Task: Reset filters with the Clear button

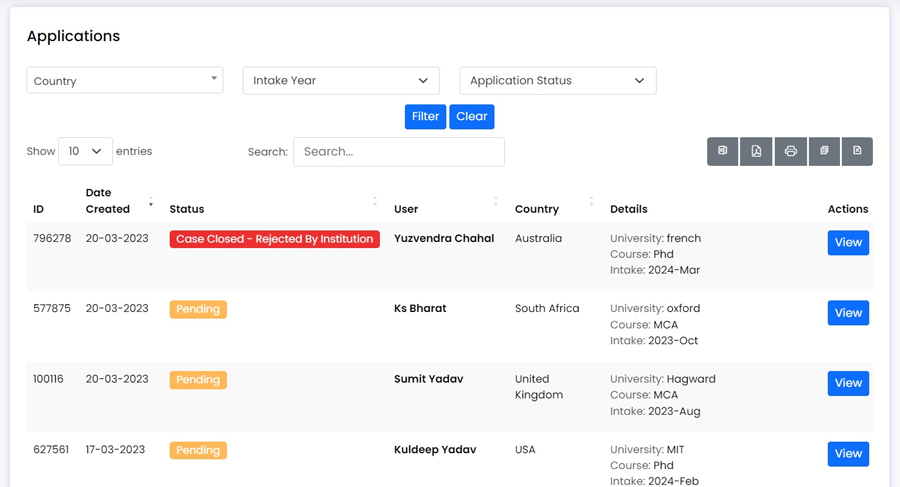Action: [472, 117]
